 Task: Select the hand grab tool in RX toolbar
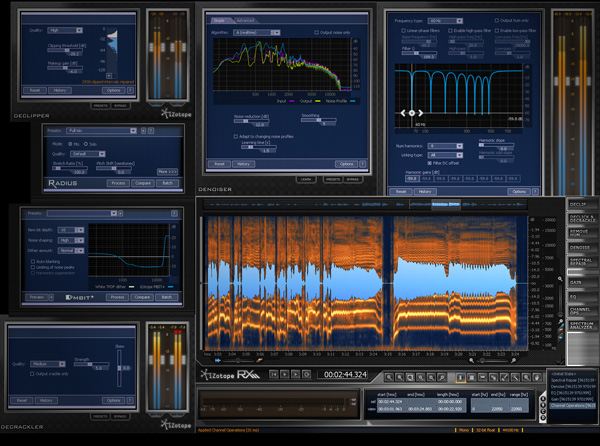click(538, 378)
